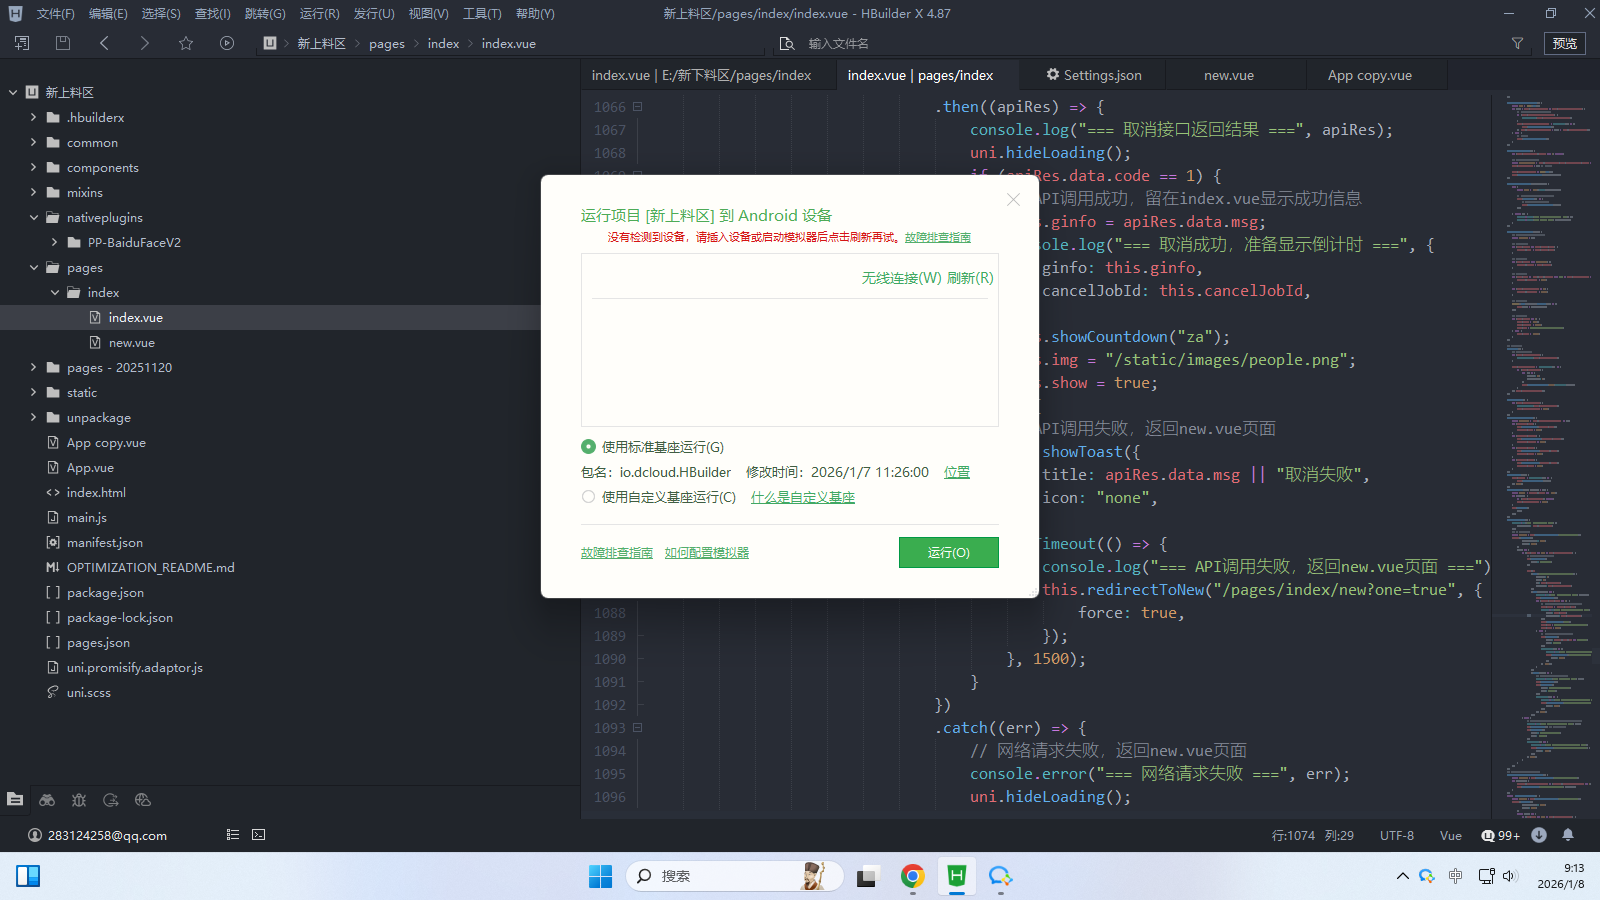Switch to the Settings.json tab
Image resolution: width=1600 pixels, height=900 pixels.
click(x=1094, y=75)
